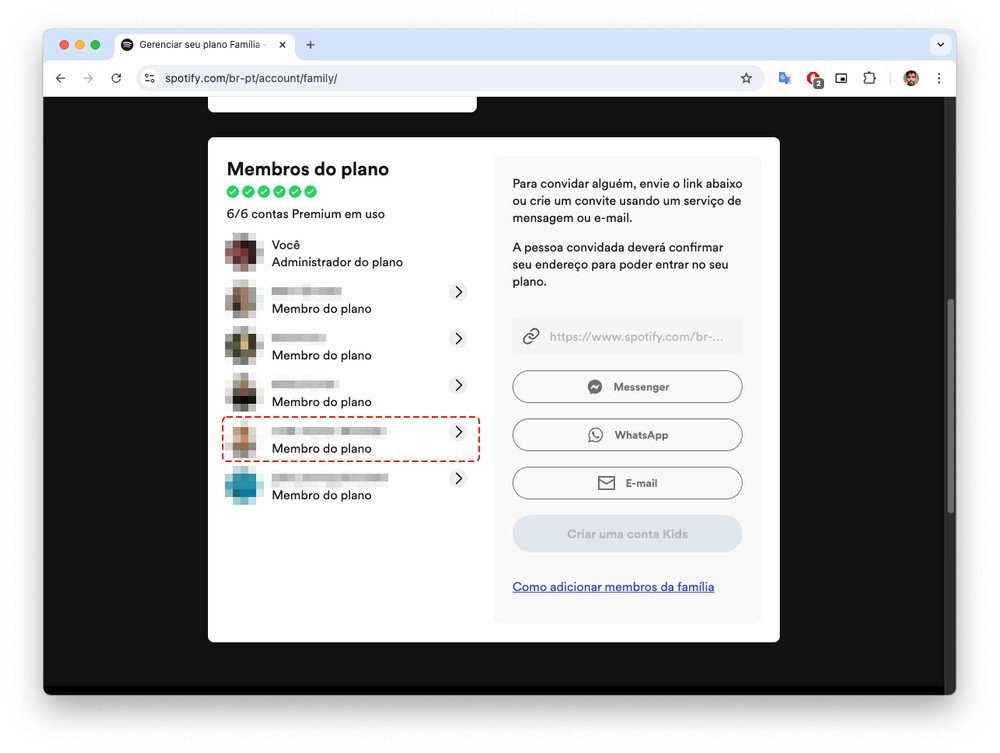Click the Chrome profile avatar icon
Screen dimensions: 1000x753
pyautogui.click(x=910, y=78)
